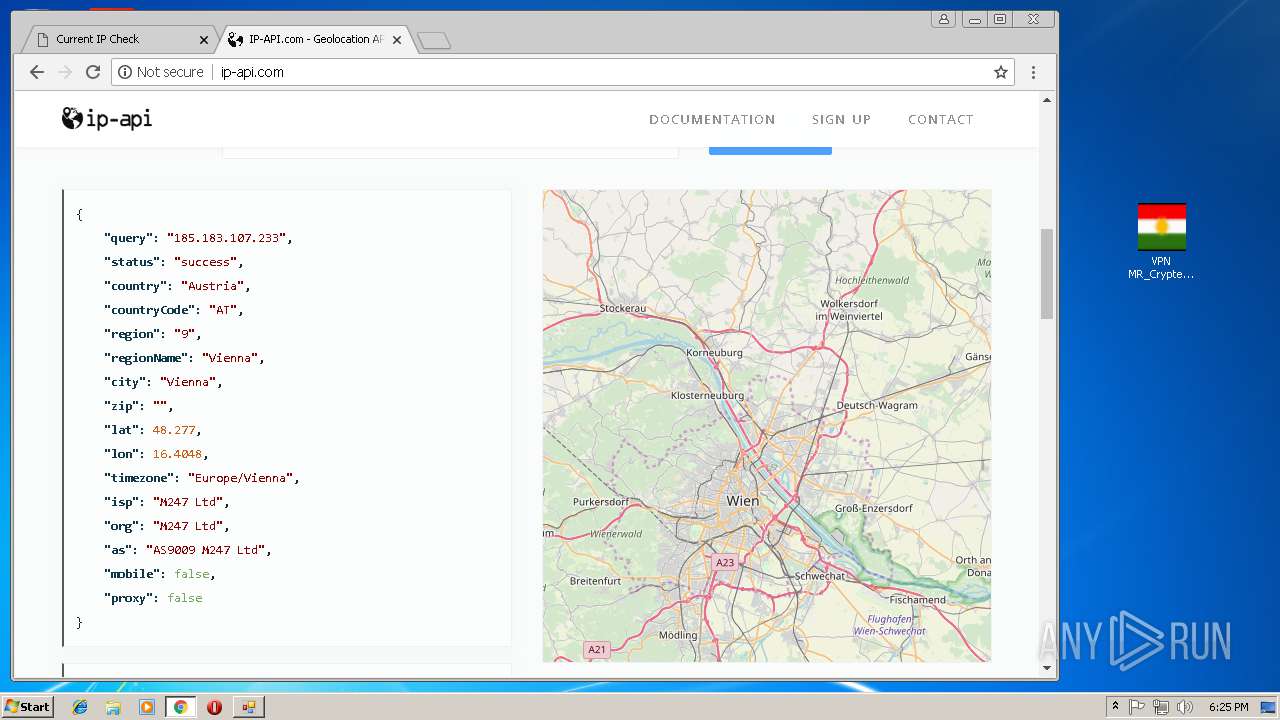Open the Action Center flag icon
This screenshot has height=720, width=1280.
pyautogui.click(x=1137, y=707)
